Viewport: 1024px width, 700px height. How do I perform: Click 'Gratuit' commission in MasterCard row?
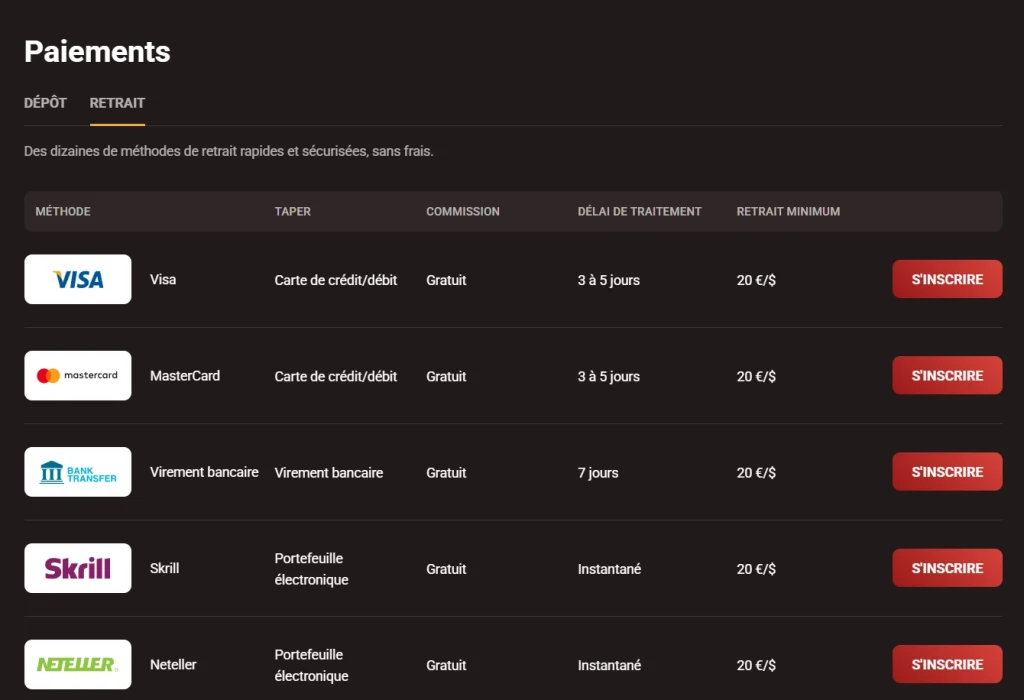coord(446,376)
